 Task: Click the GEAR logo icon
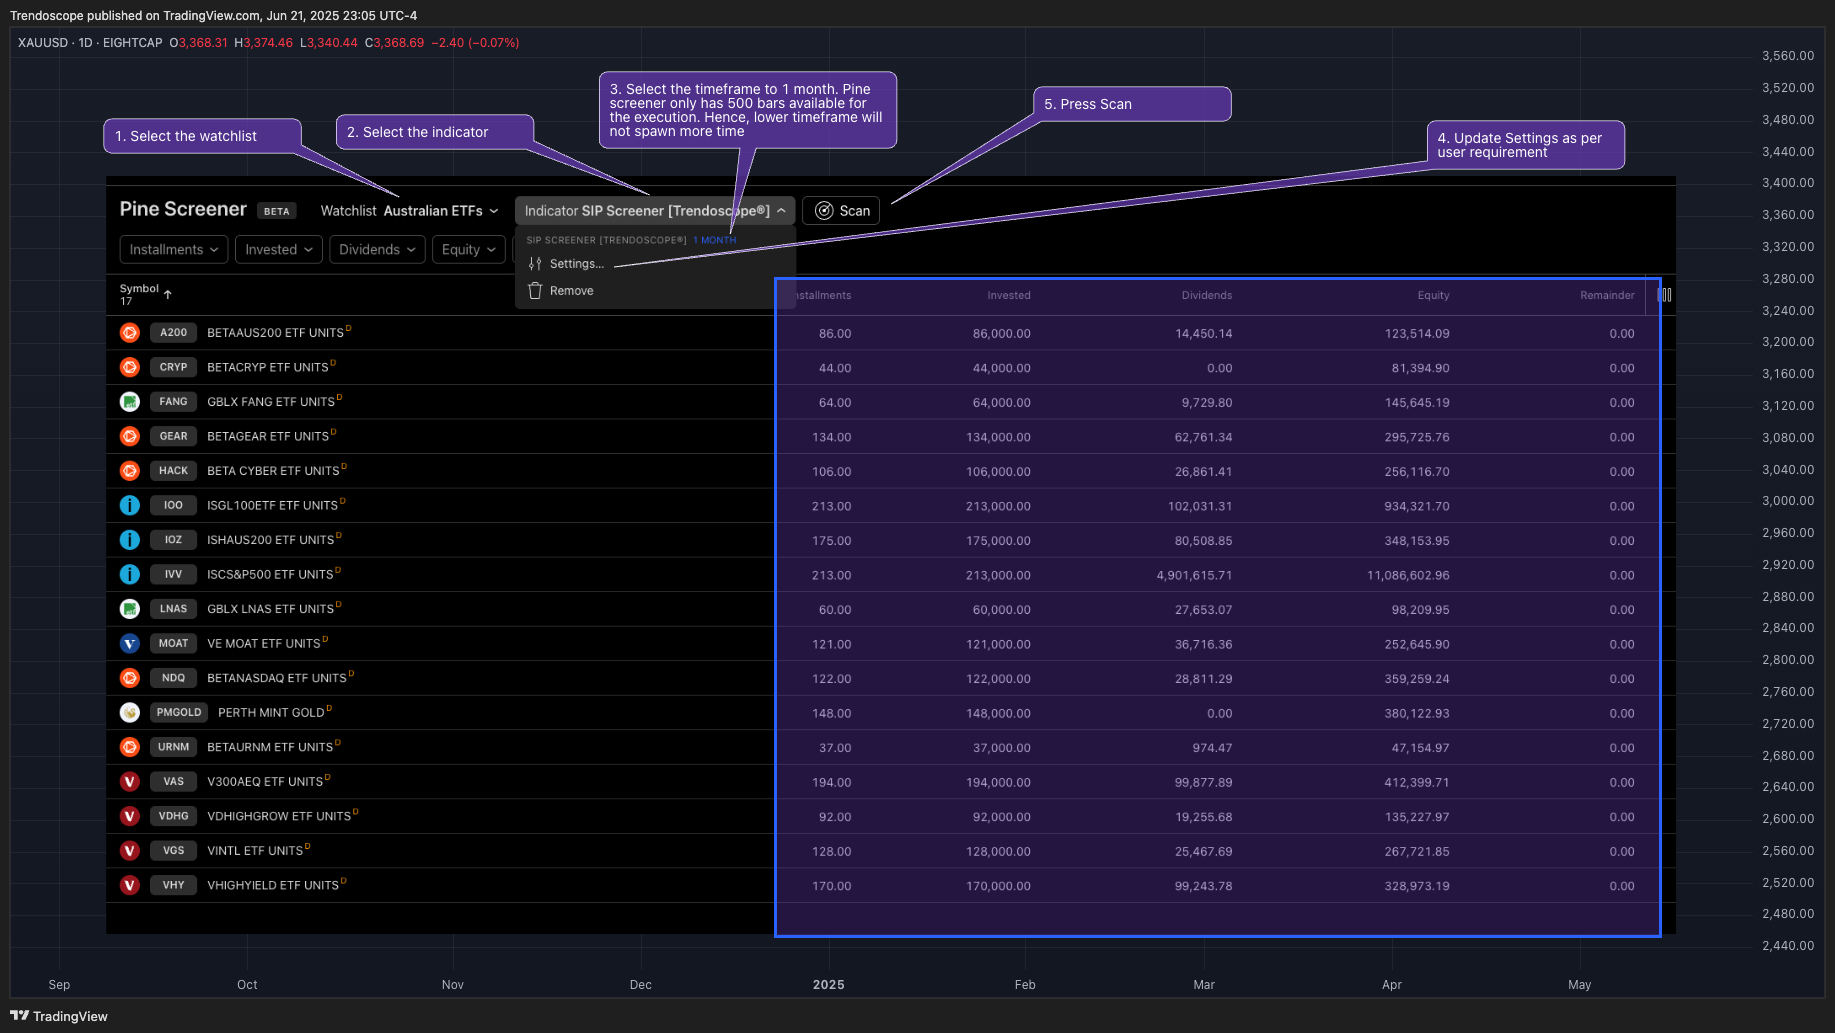coord(130,437)
